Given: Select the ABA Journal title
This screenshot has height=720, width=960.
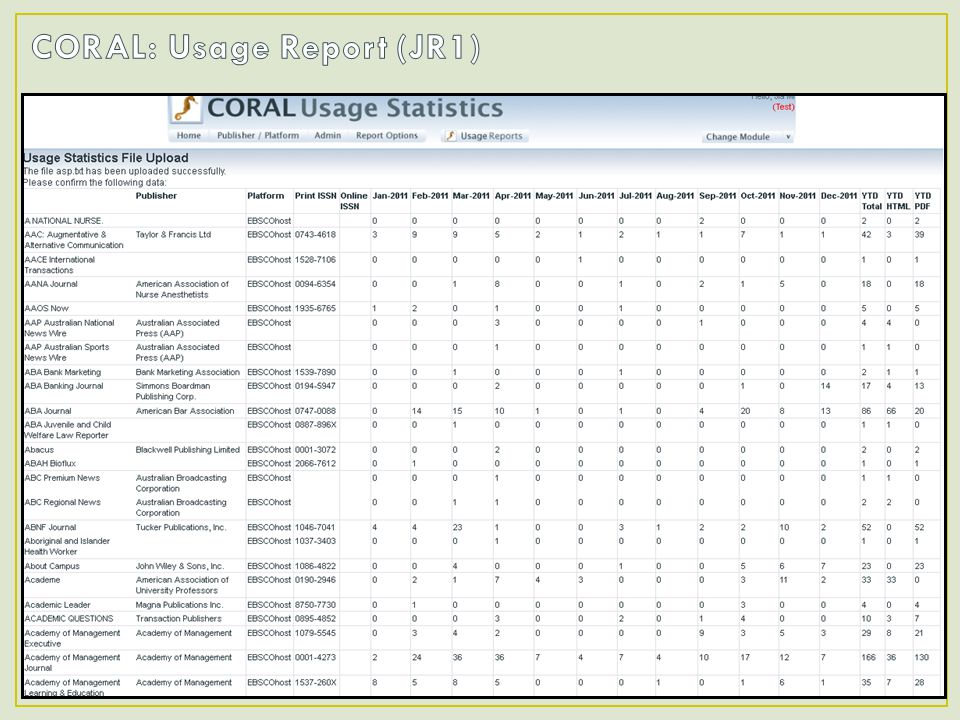Looking at the screenshot, I should (48, 411).
